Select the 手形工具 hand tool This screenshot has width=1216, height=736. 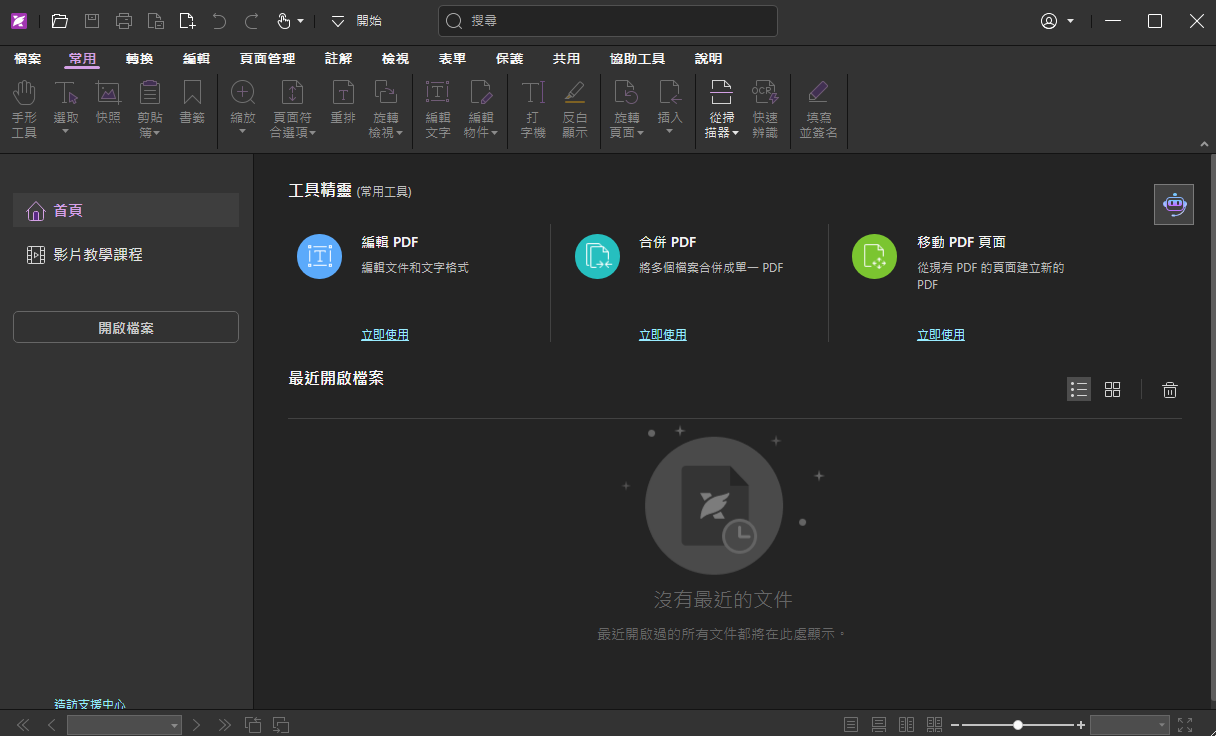pyautogui.click(x=24, y=109)
